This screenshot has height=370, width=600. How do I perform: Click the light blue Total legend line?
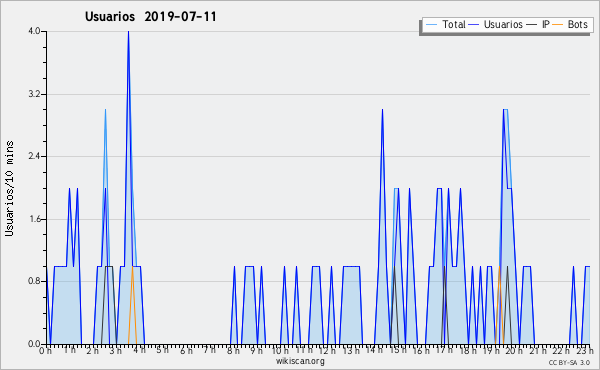pyautogui.click(x=431, y=25)
